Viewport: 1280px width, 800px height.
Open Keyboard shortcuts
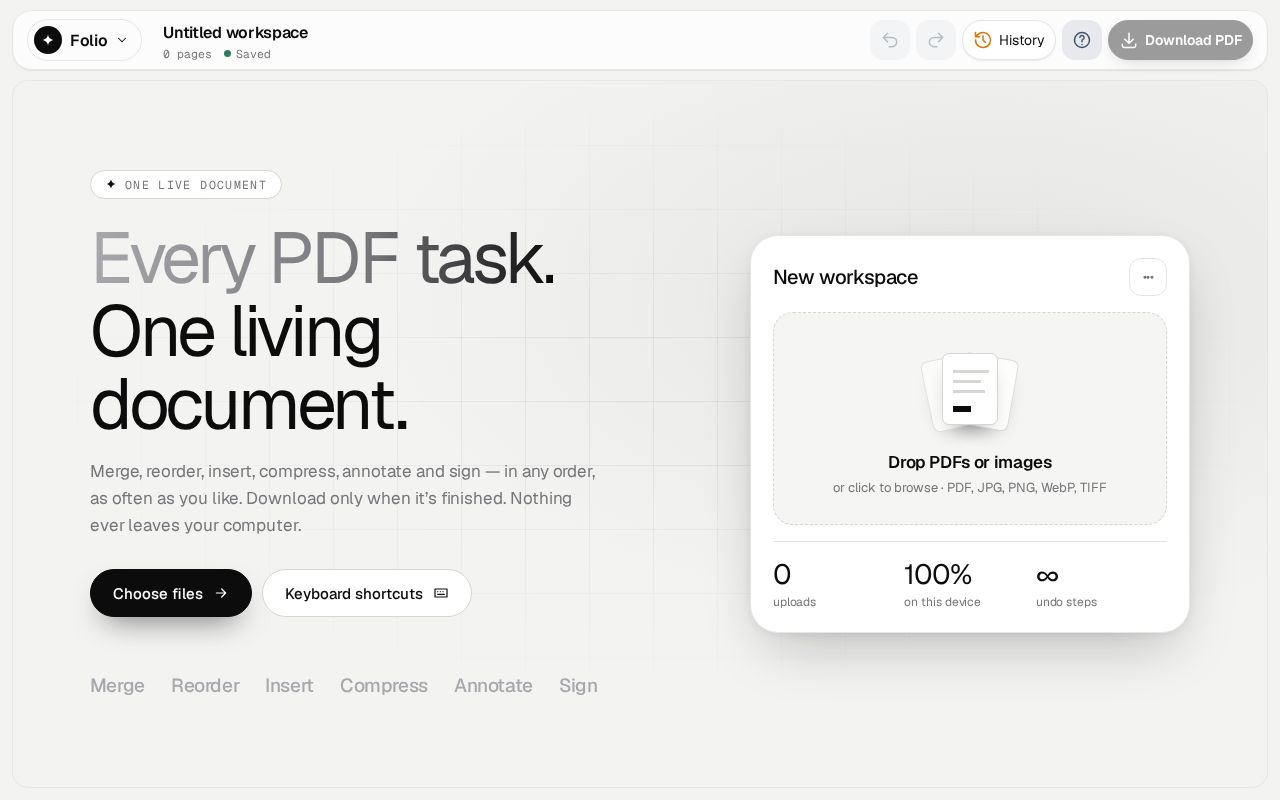(x=367, y=593)
